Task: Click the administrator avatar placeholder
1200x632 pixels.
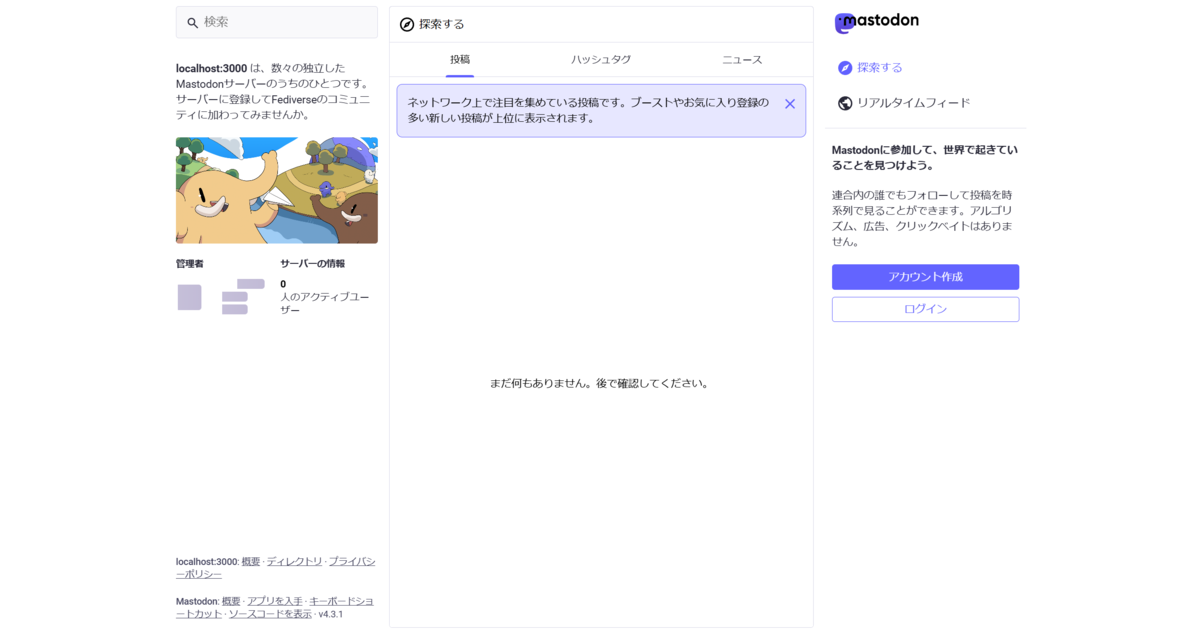Action: pos(190,297)
